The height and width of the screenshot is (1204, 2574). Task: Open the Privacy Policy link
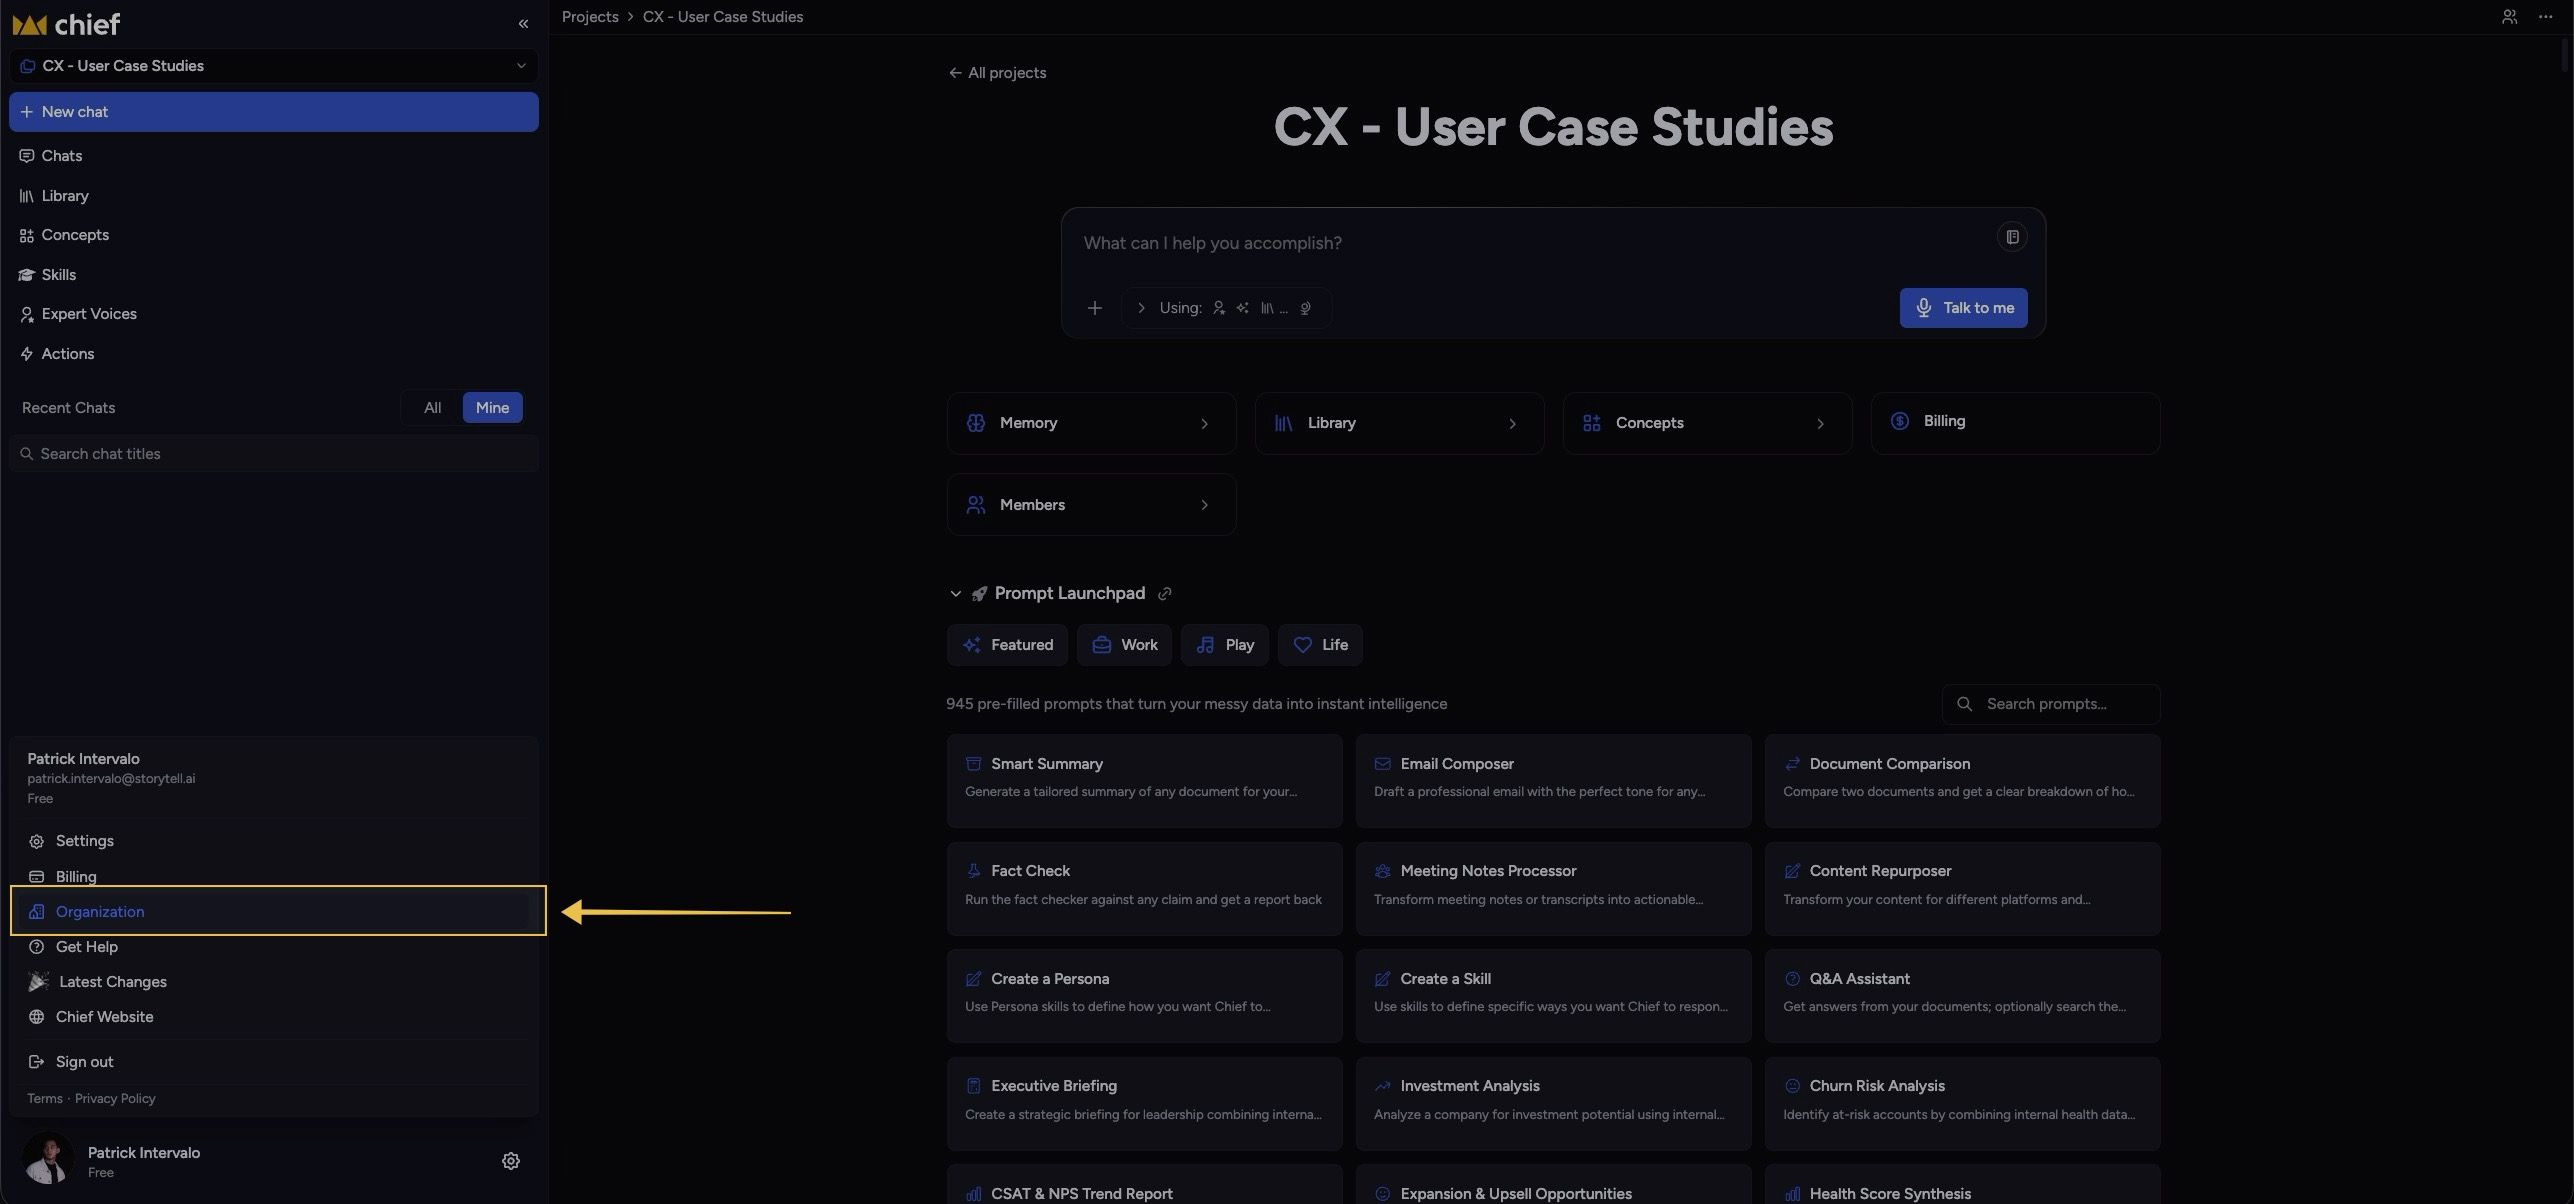pos(115,1099)
